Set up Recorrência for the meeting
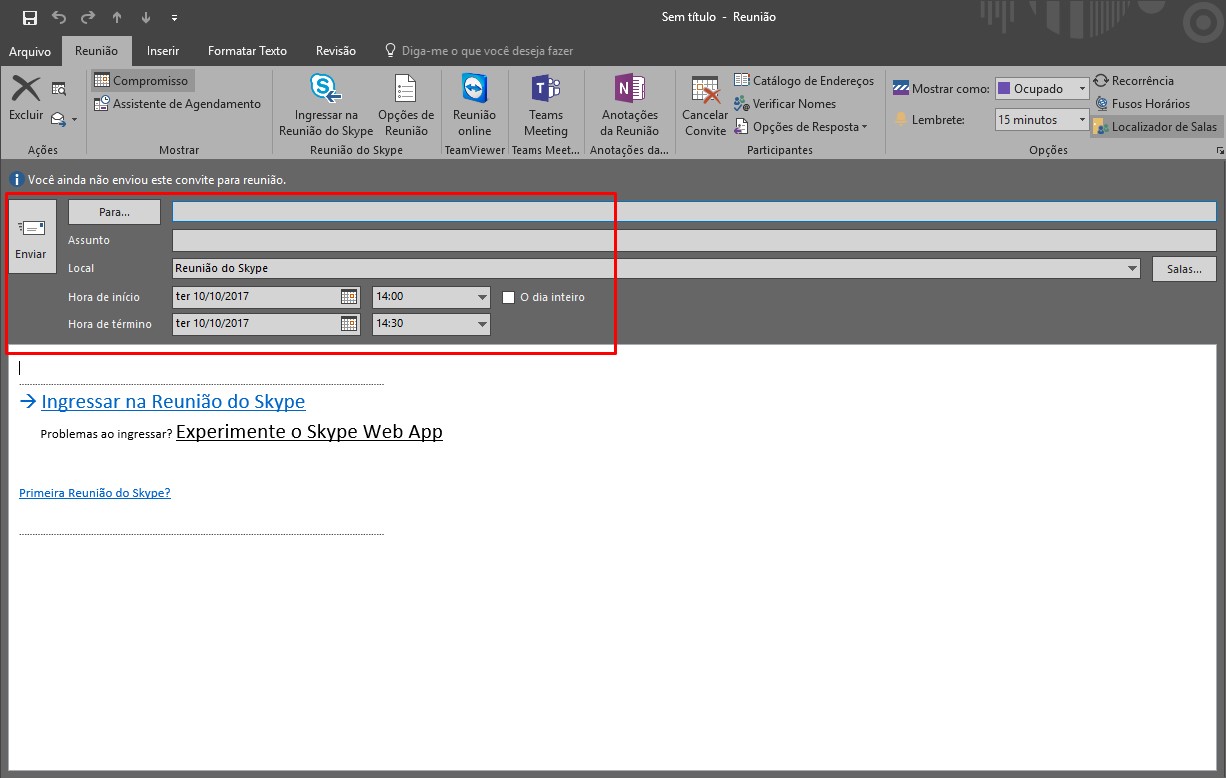This screenshot has width=1226, height=778. tap(1133, 81)
